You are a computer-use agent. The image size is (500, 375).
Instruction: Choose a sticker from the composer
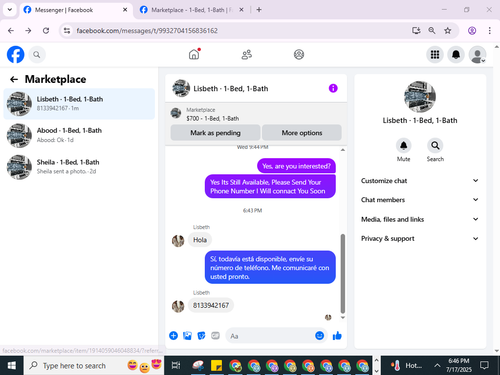point(201,336)
